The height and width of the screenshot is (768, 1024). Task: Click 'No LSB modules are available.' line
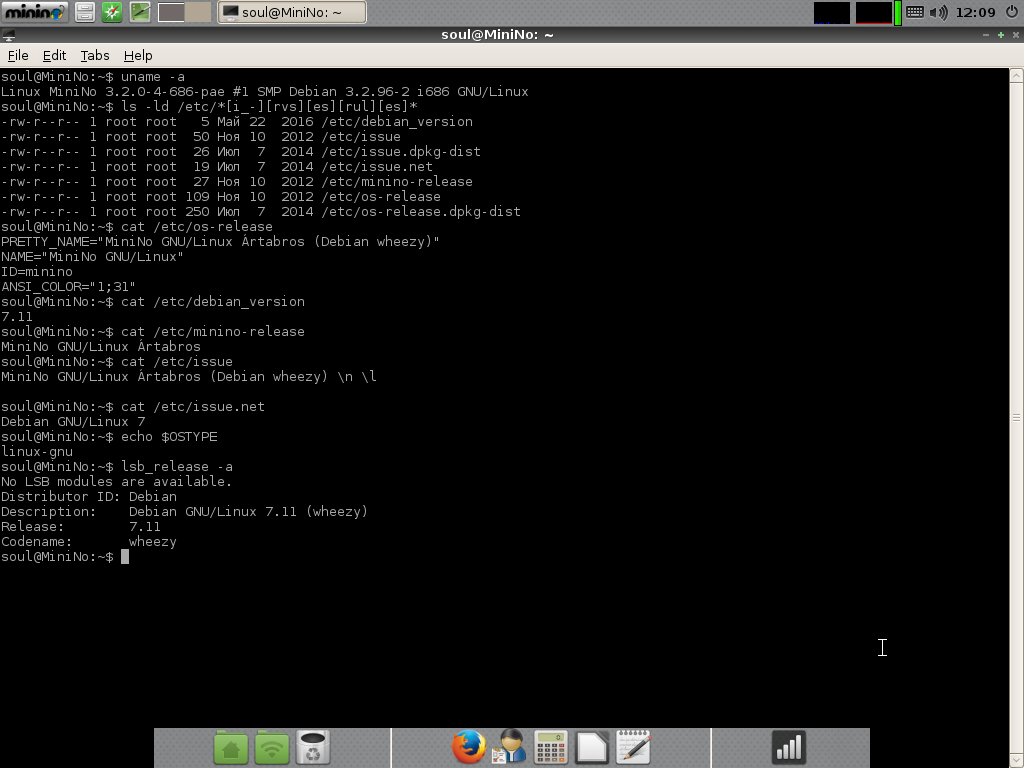point(116,482)
